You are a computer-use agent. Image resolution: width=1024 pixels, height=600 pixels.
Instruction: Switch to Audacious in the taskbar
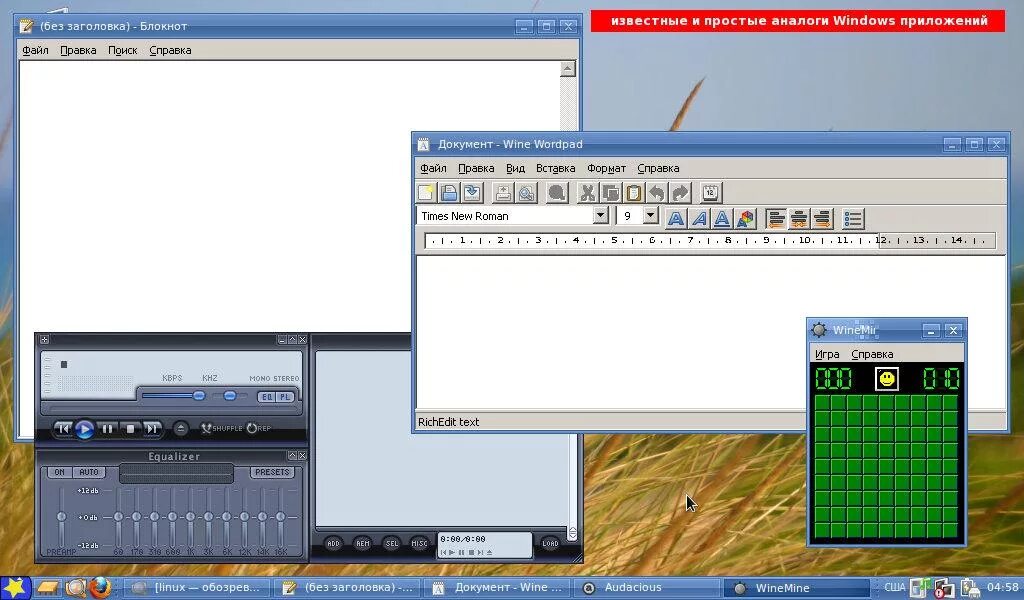pyautogui.click(x=648, y=588)
